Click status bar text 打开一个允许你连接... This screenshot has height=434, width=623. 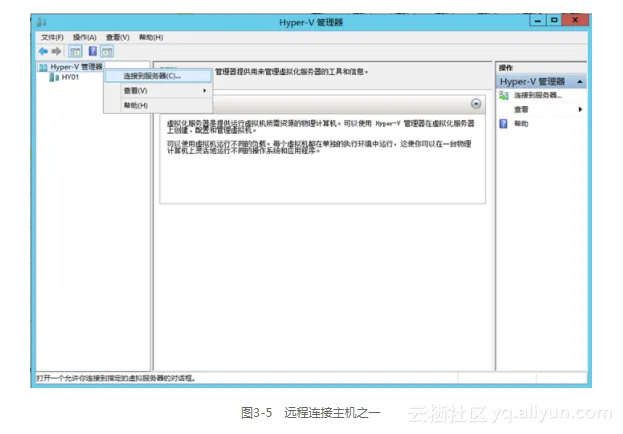point(116,378)
